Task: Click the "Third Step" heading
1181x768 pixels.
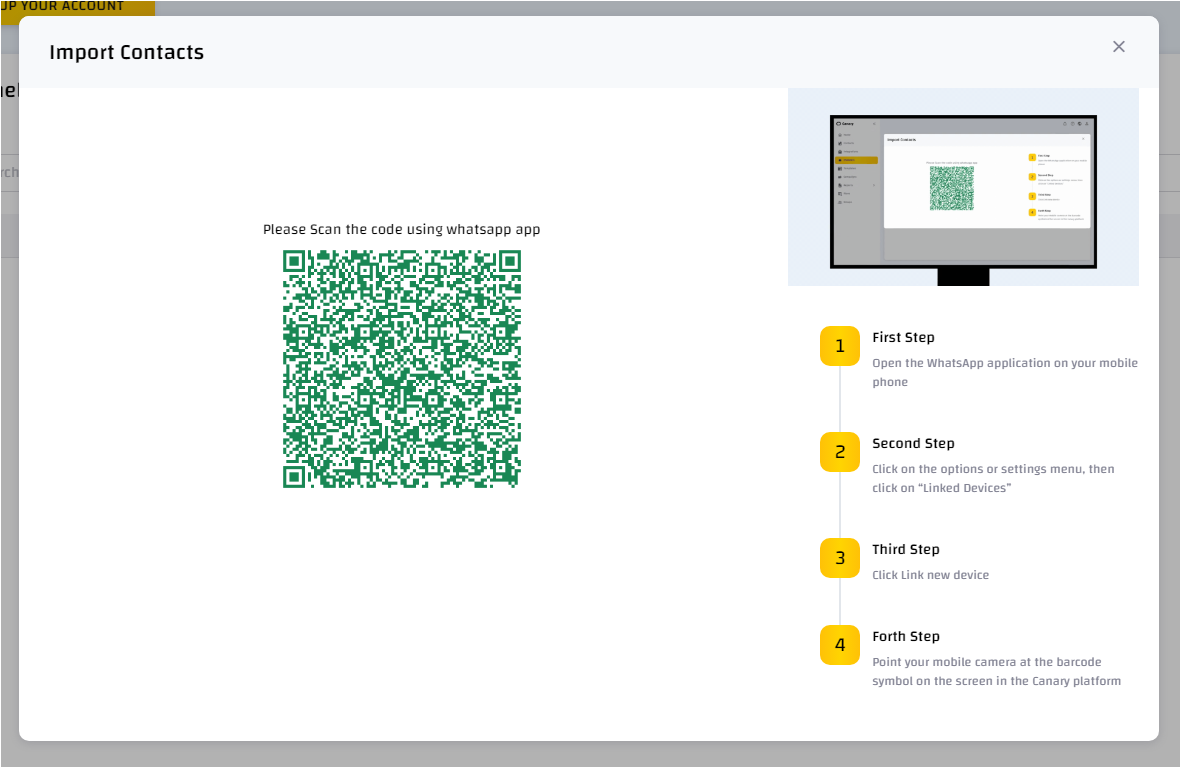Action: [905, 549]
